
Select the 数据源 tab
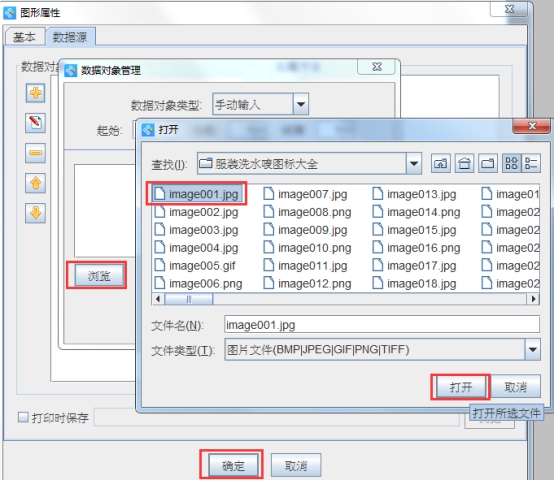[x=70, y=37]
